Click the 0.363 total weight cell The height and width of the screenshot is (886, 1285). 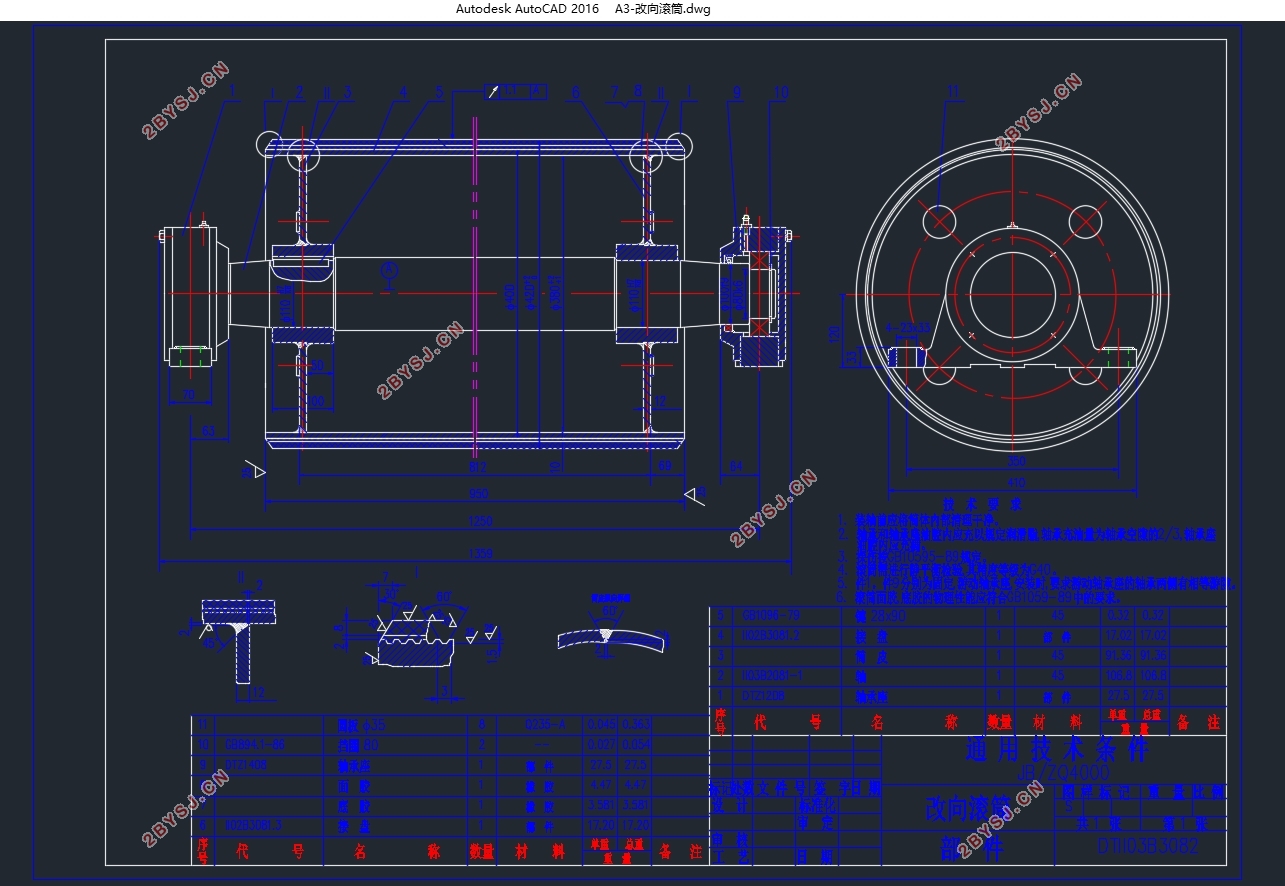[x=636, y=723]
